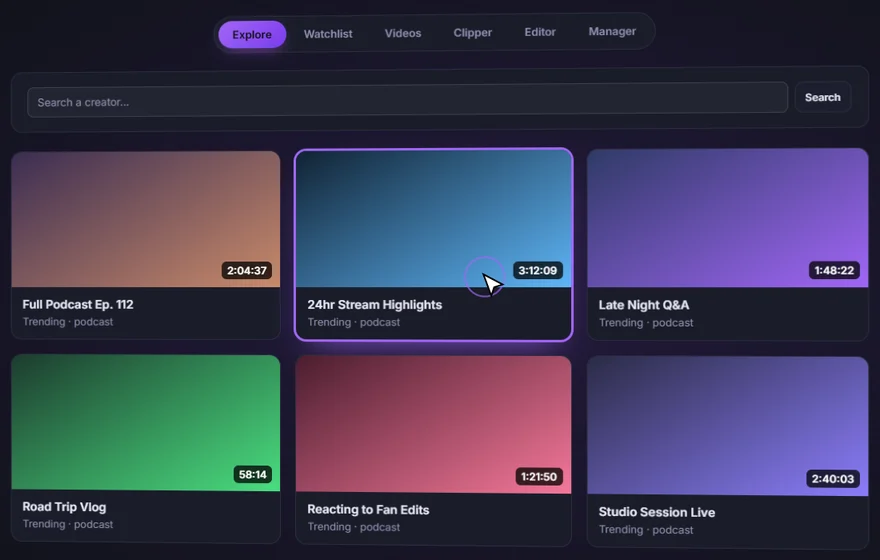Open the Full Podcast Ep. 112 thumbnail
880x560 pixels.
point(146,219)
